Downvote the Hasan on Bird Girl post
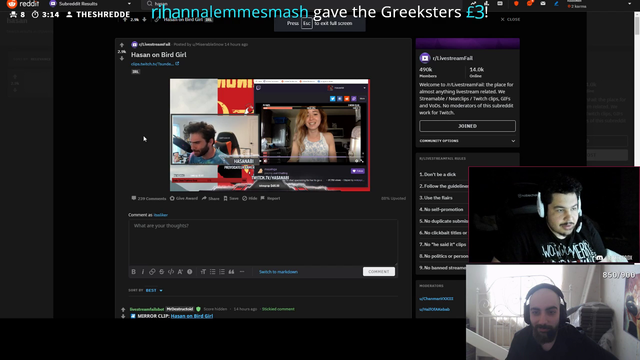640x360 pixels. (x=122, y=58)
